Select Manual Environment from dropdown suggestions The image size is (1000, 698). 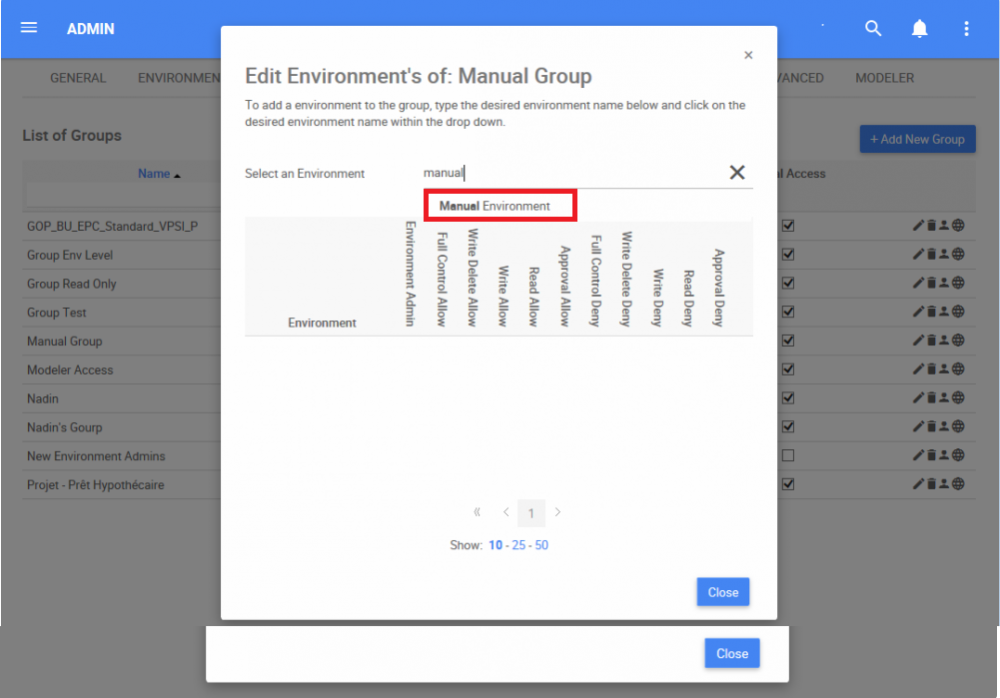(495, 206)
